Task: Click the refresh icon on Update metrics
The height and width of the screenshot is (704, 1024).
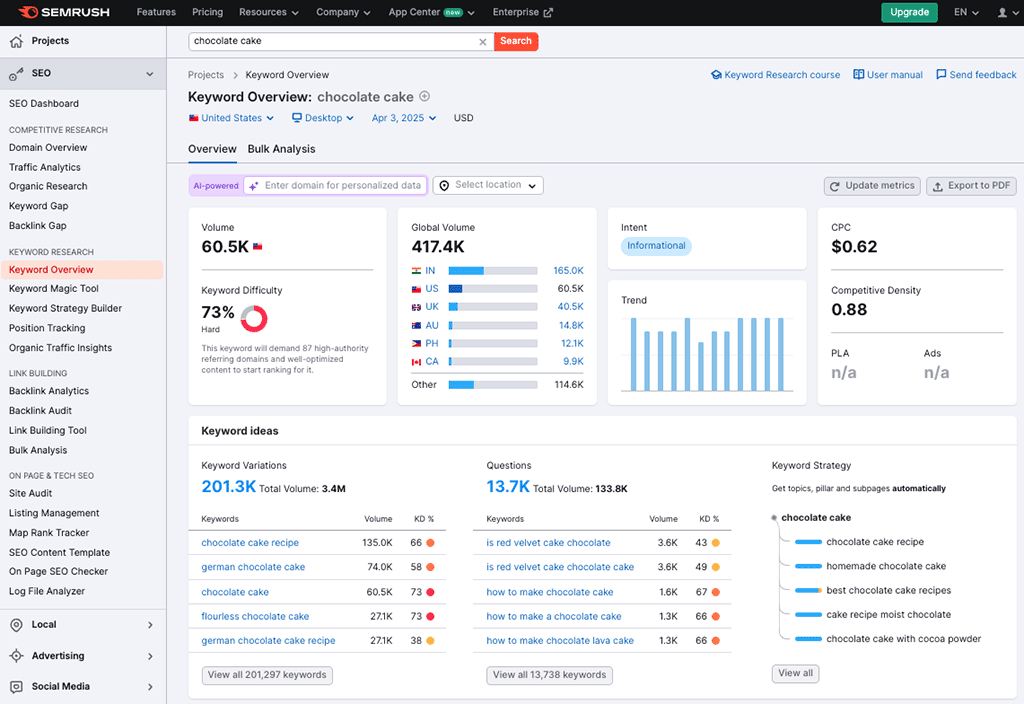Action: pyautogui.click(x=835, y=187)
